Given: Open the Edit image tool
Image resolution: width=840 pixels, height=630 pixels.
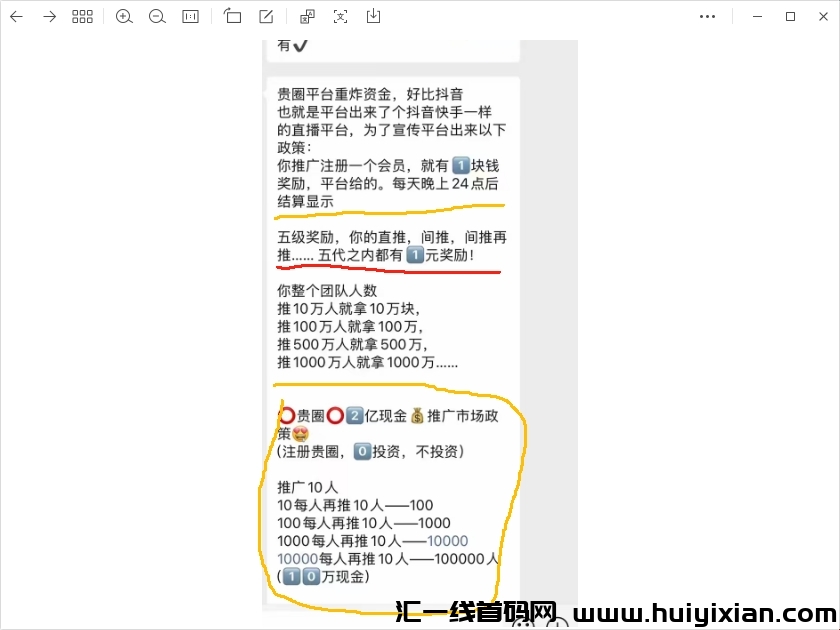Looking at the screenshot, I should click(264, 16).
